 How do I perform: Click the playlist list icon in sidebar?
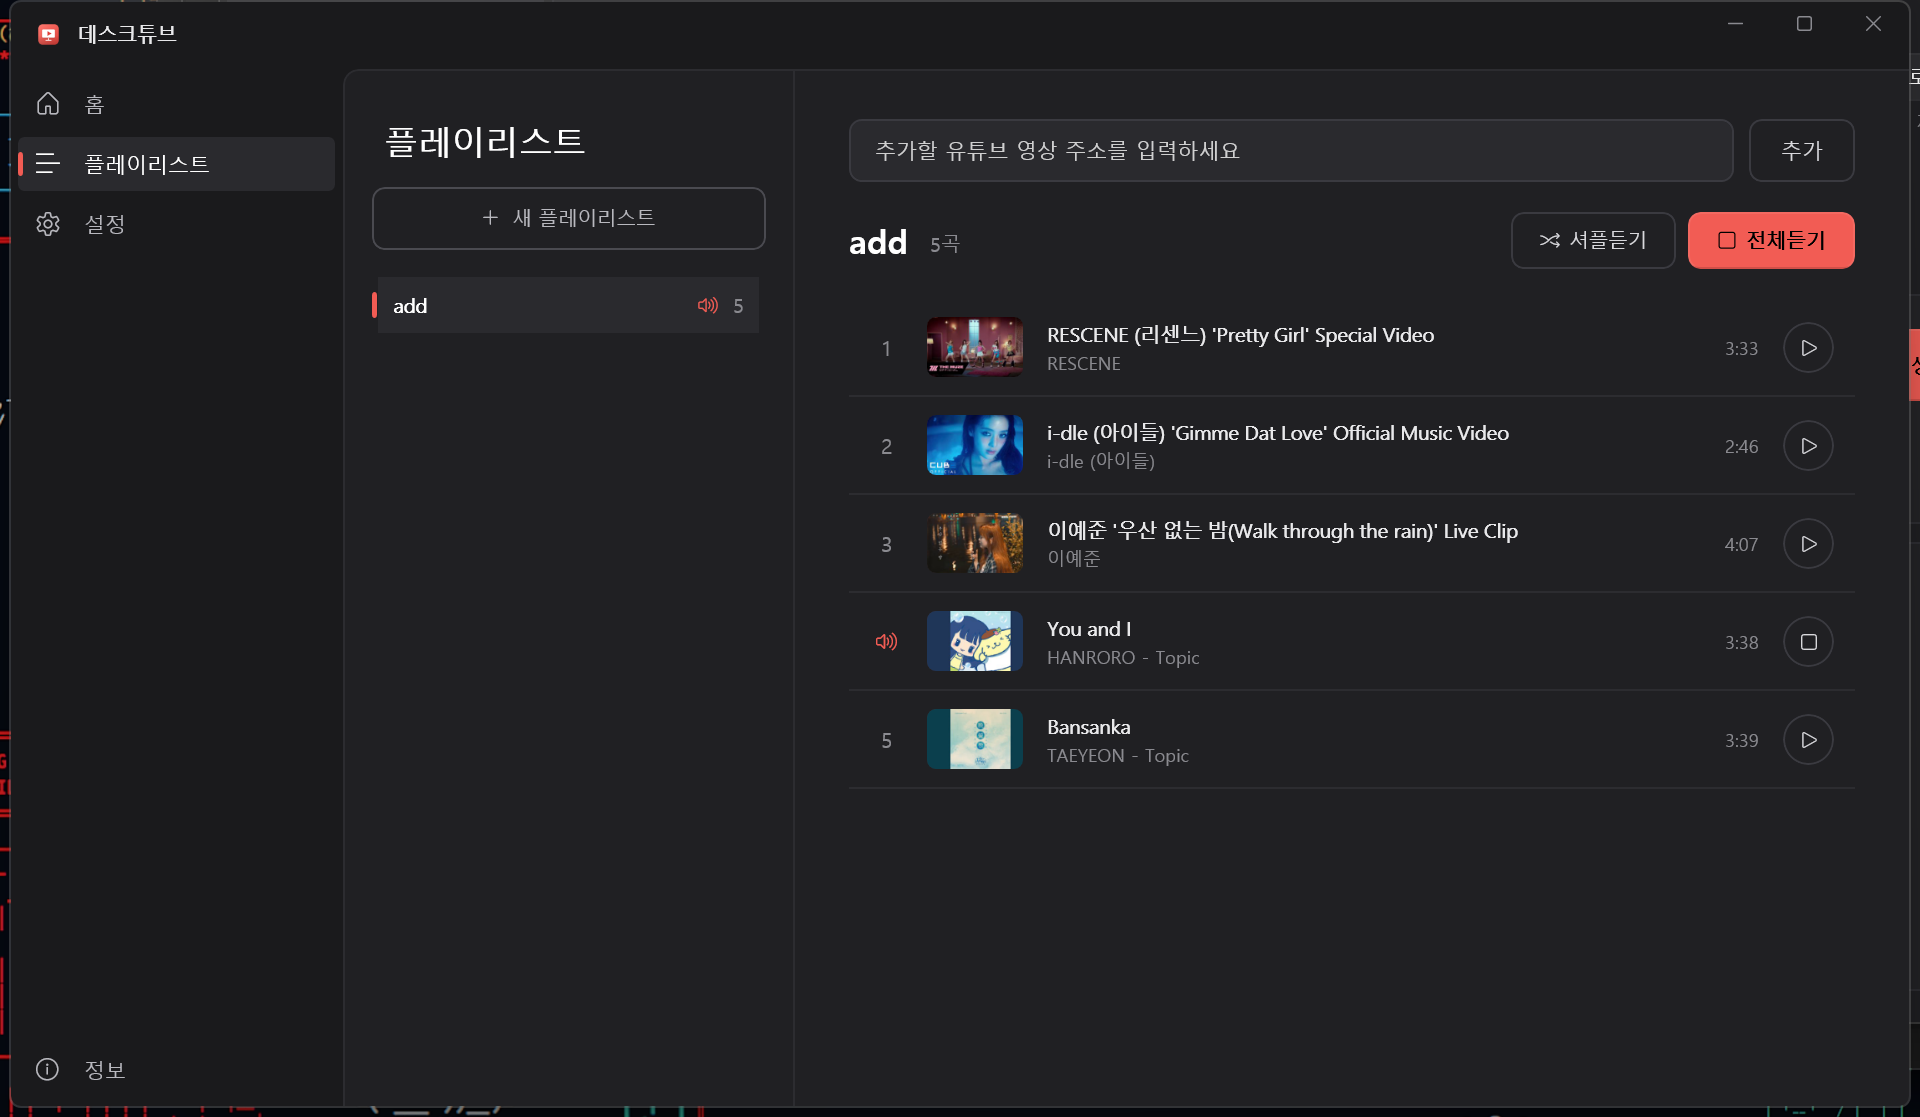click(48, 164)
